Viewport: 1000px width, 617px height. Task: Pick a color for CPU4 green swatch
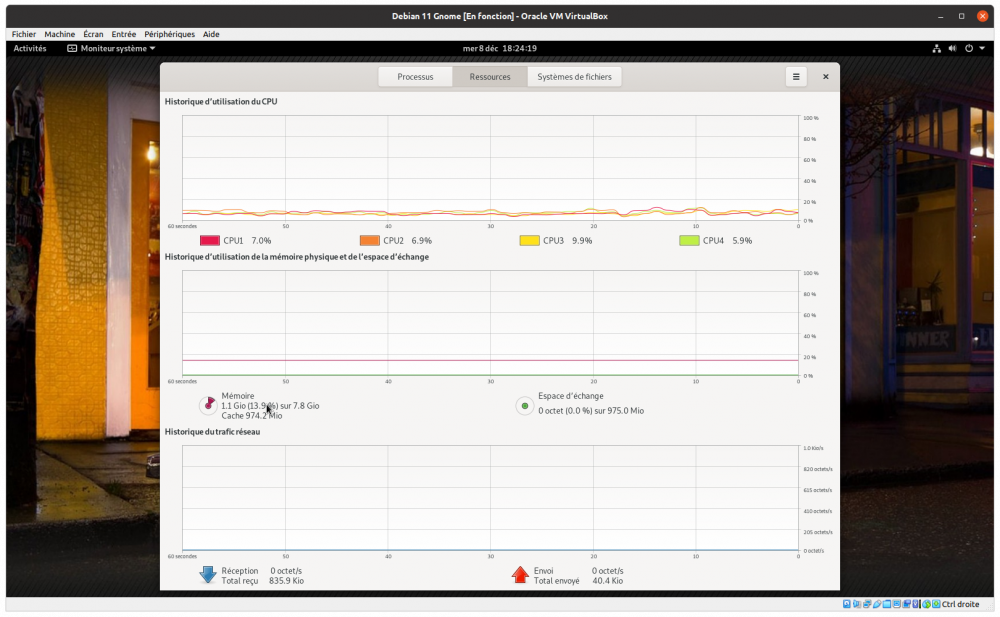pos(689,241)
